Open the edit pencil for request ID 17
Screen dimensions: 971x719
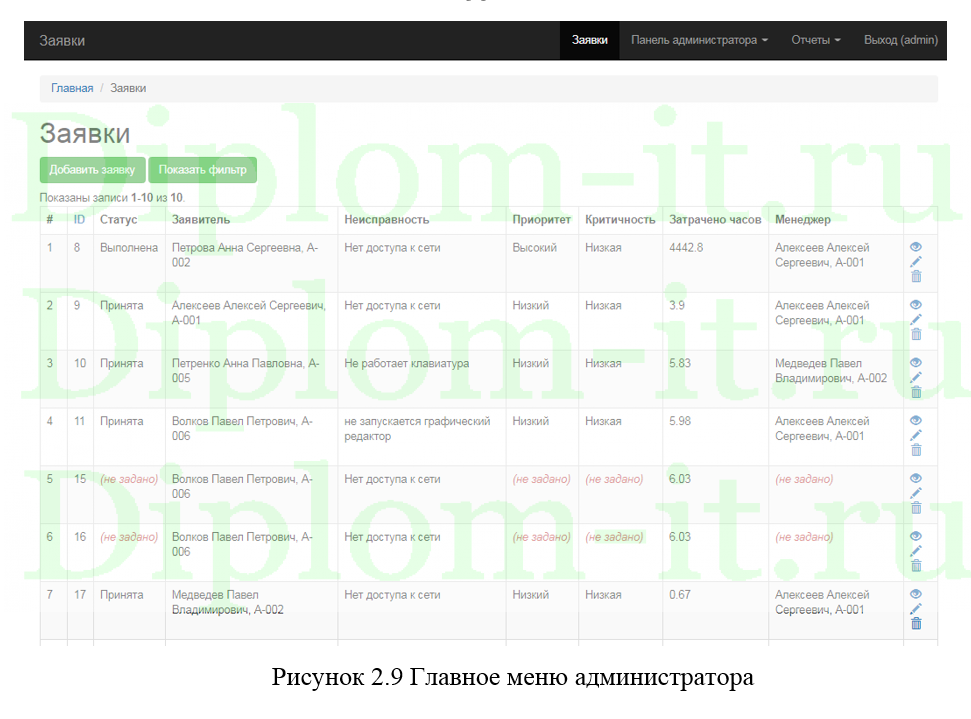915,609
